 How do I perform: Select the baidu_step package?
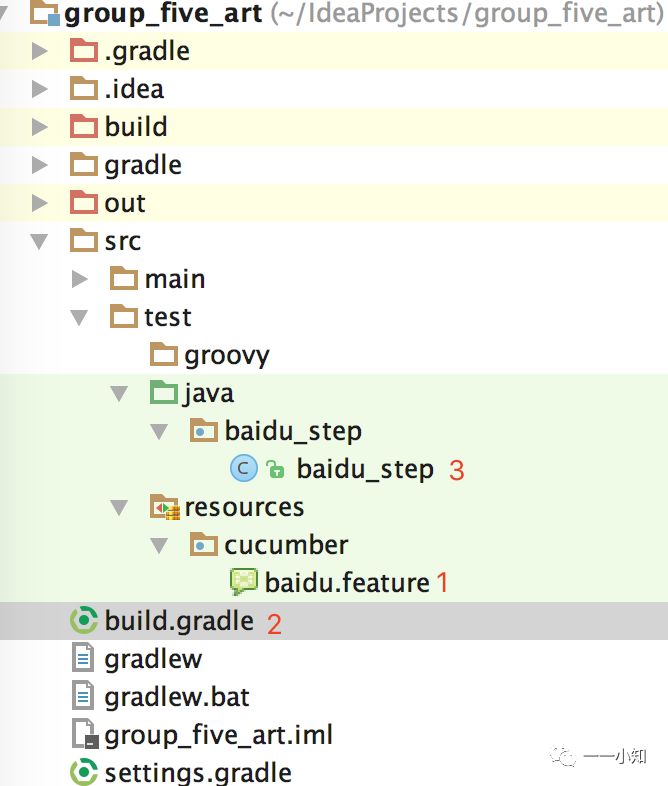pyautogui.click(x=292, y=431)
